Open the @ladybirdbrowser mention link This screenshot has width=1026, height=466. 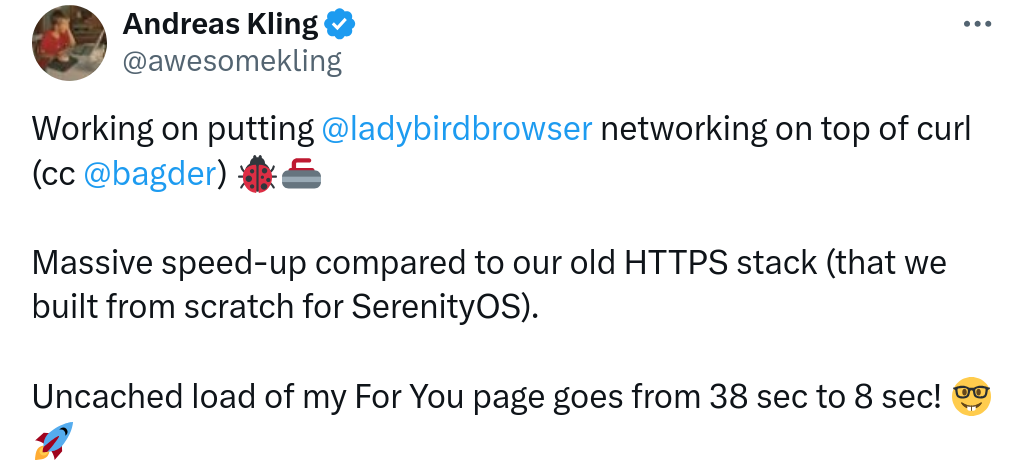coord(458,129)
